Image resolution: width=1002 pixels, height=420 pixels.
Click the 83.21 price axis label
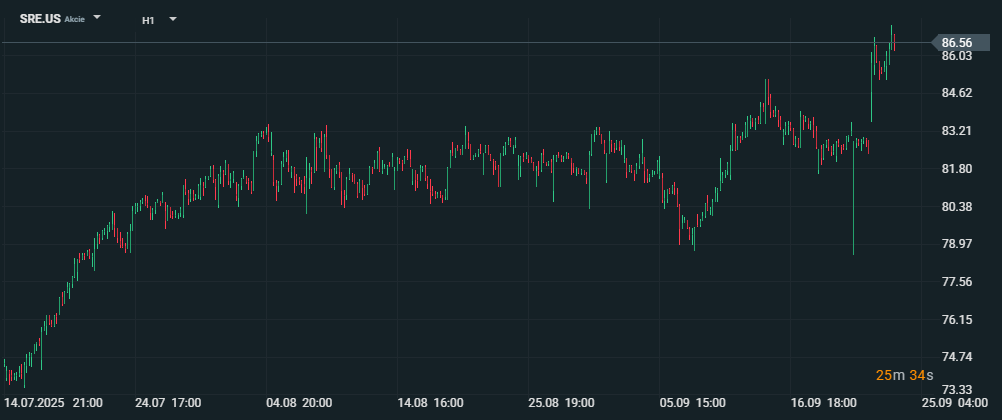pyautogui.click(x=957, y=131)
